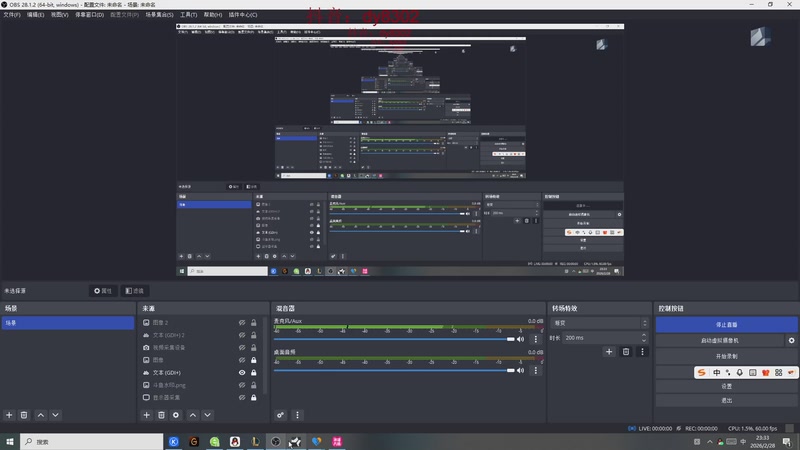The image size is (800, 450).
Task: Open 桌面音频 channel options three dots
Action: point(536,370)
